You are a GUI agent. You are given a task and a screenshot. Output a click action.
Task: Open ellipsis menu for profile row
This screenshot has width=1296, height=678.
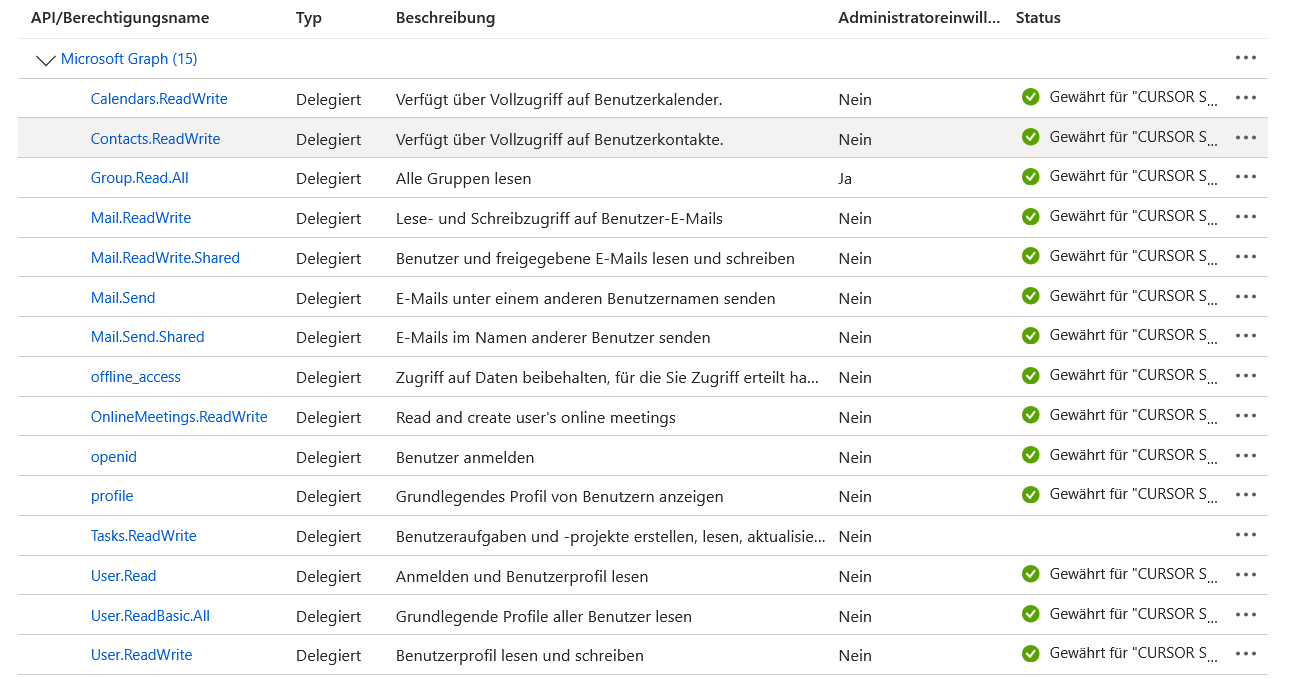click(x=1245, y=494)
